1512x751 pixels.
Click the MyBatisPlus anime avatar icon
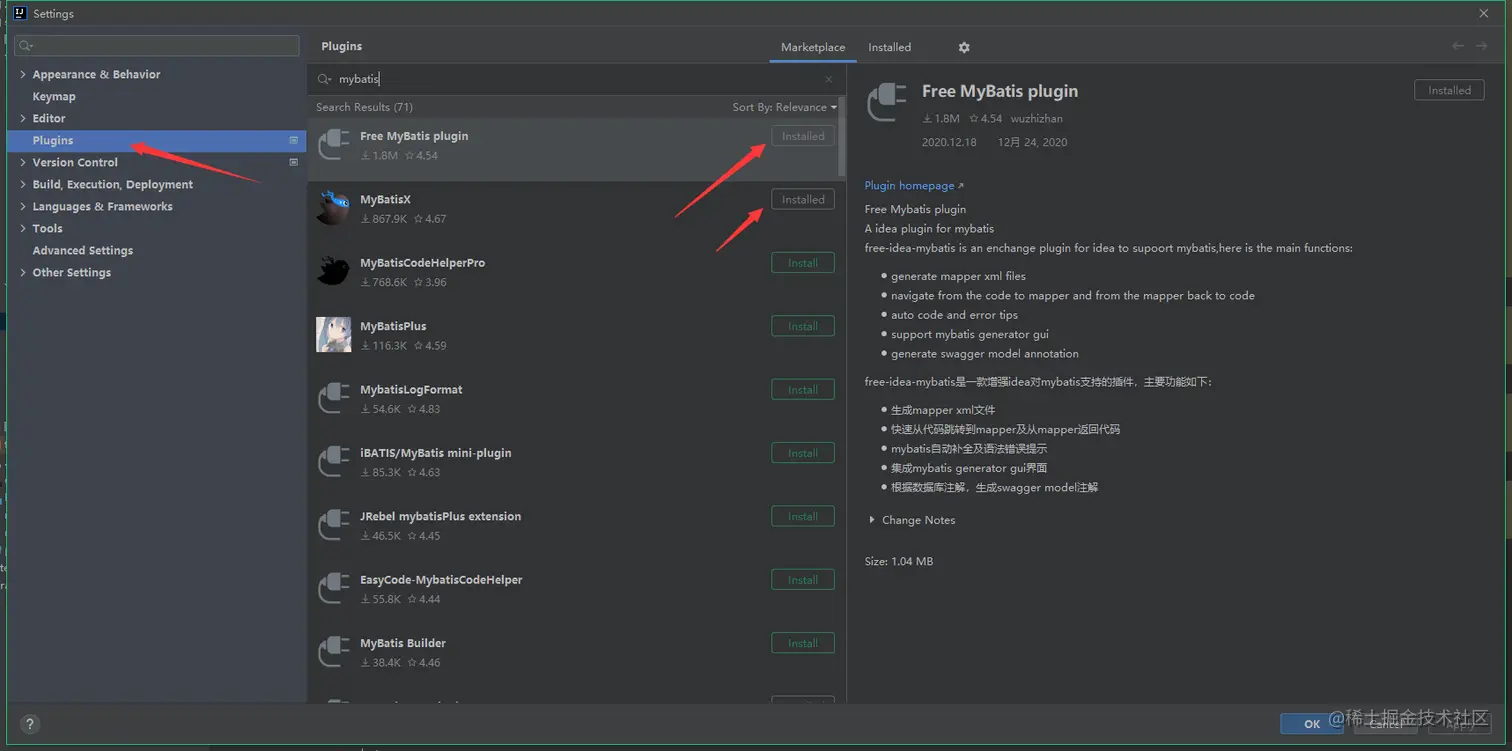click(x=334, y=335)
